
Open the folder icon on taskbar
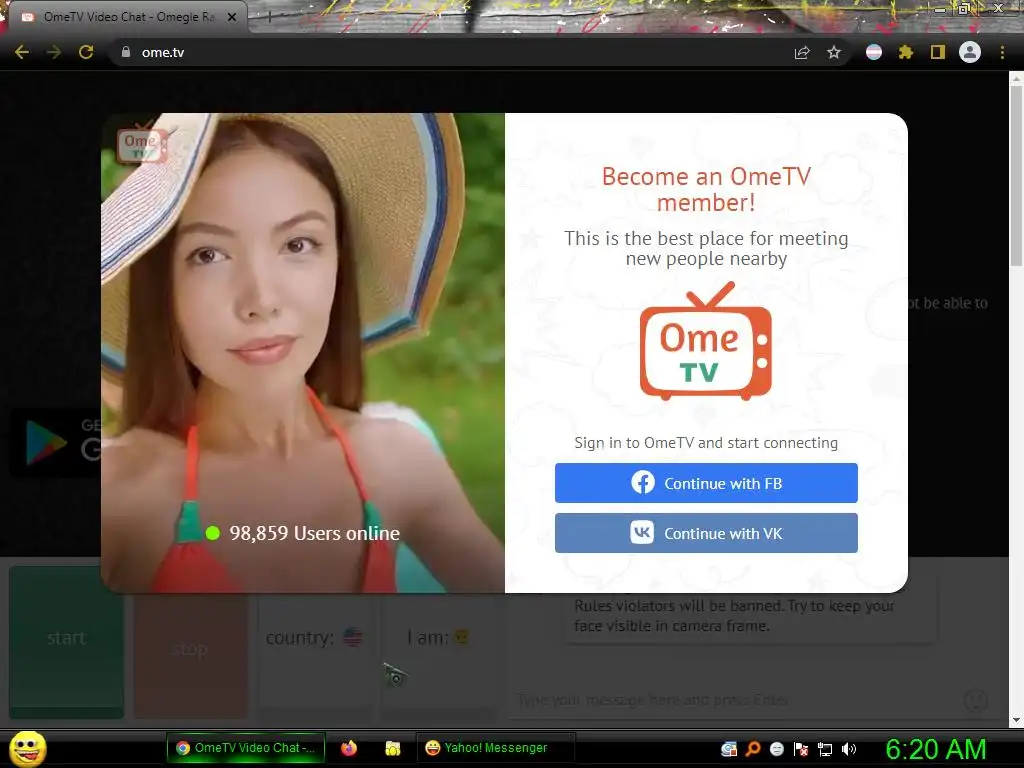point(392,748)
